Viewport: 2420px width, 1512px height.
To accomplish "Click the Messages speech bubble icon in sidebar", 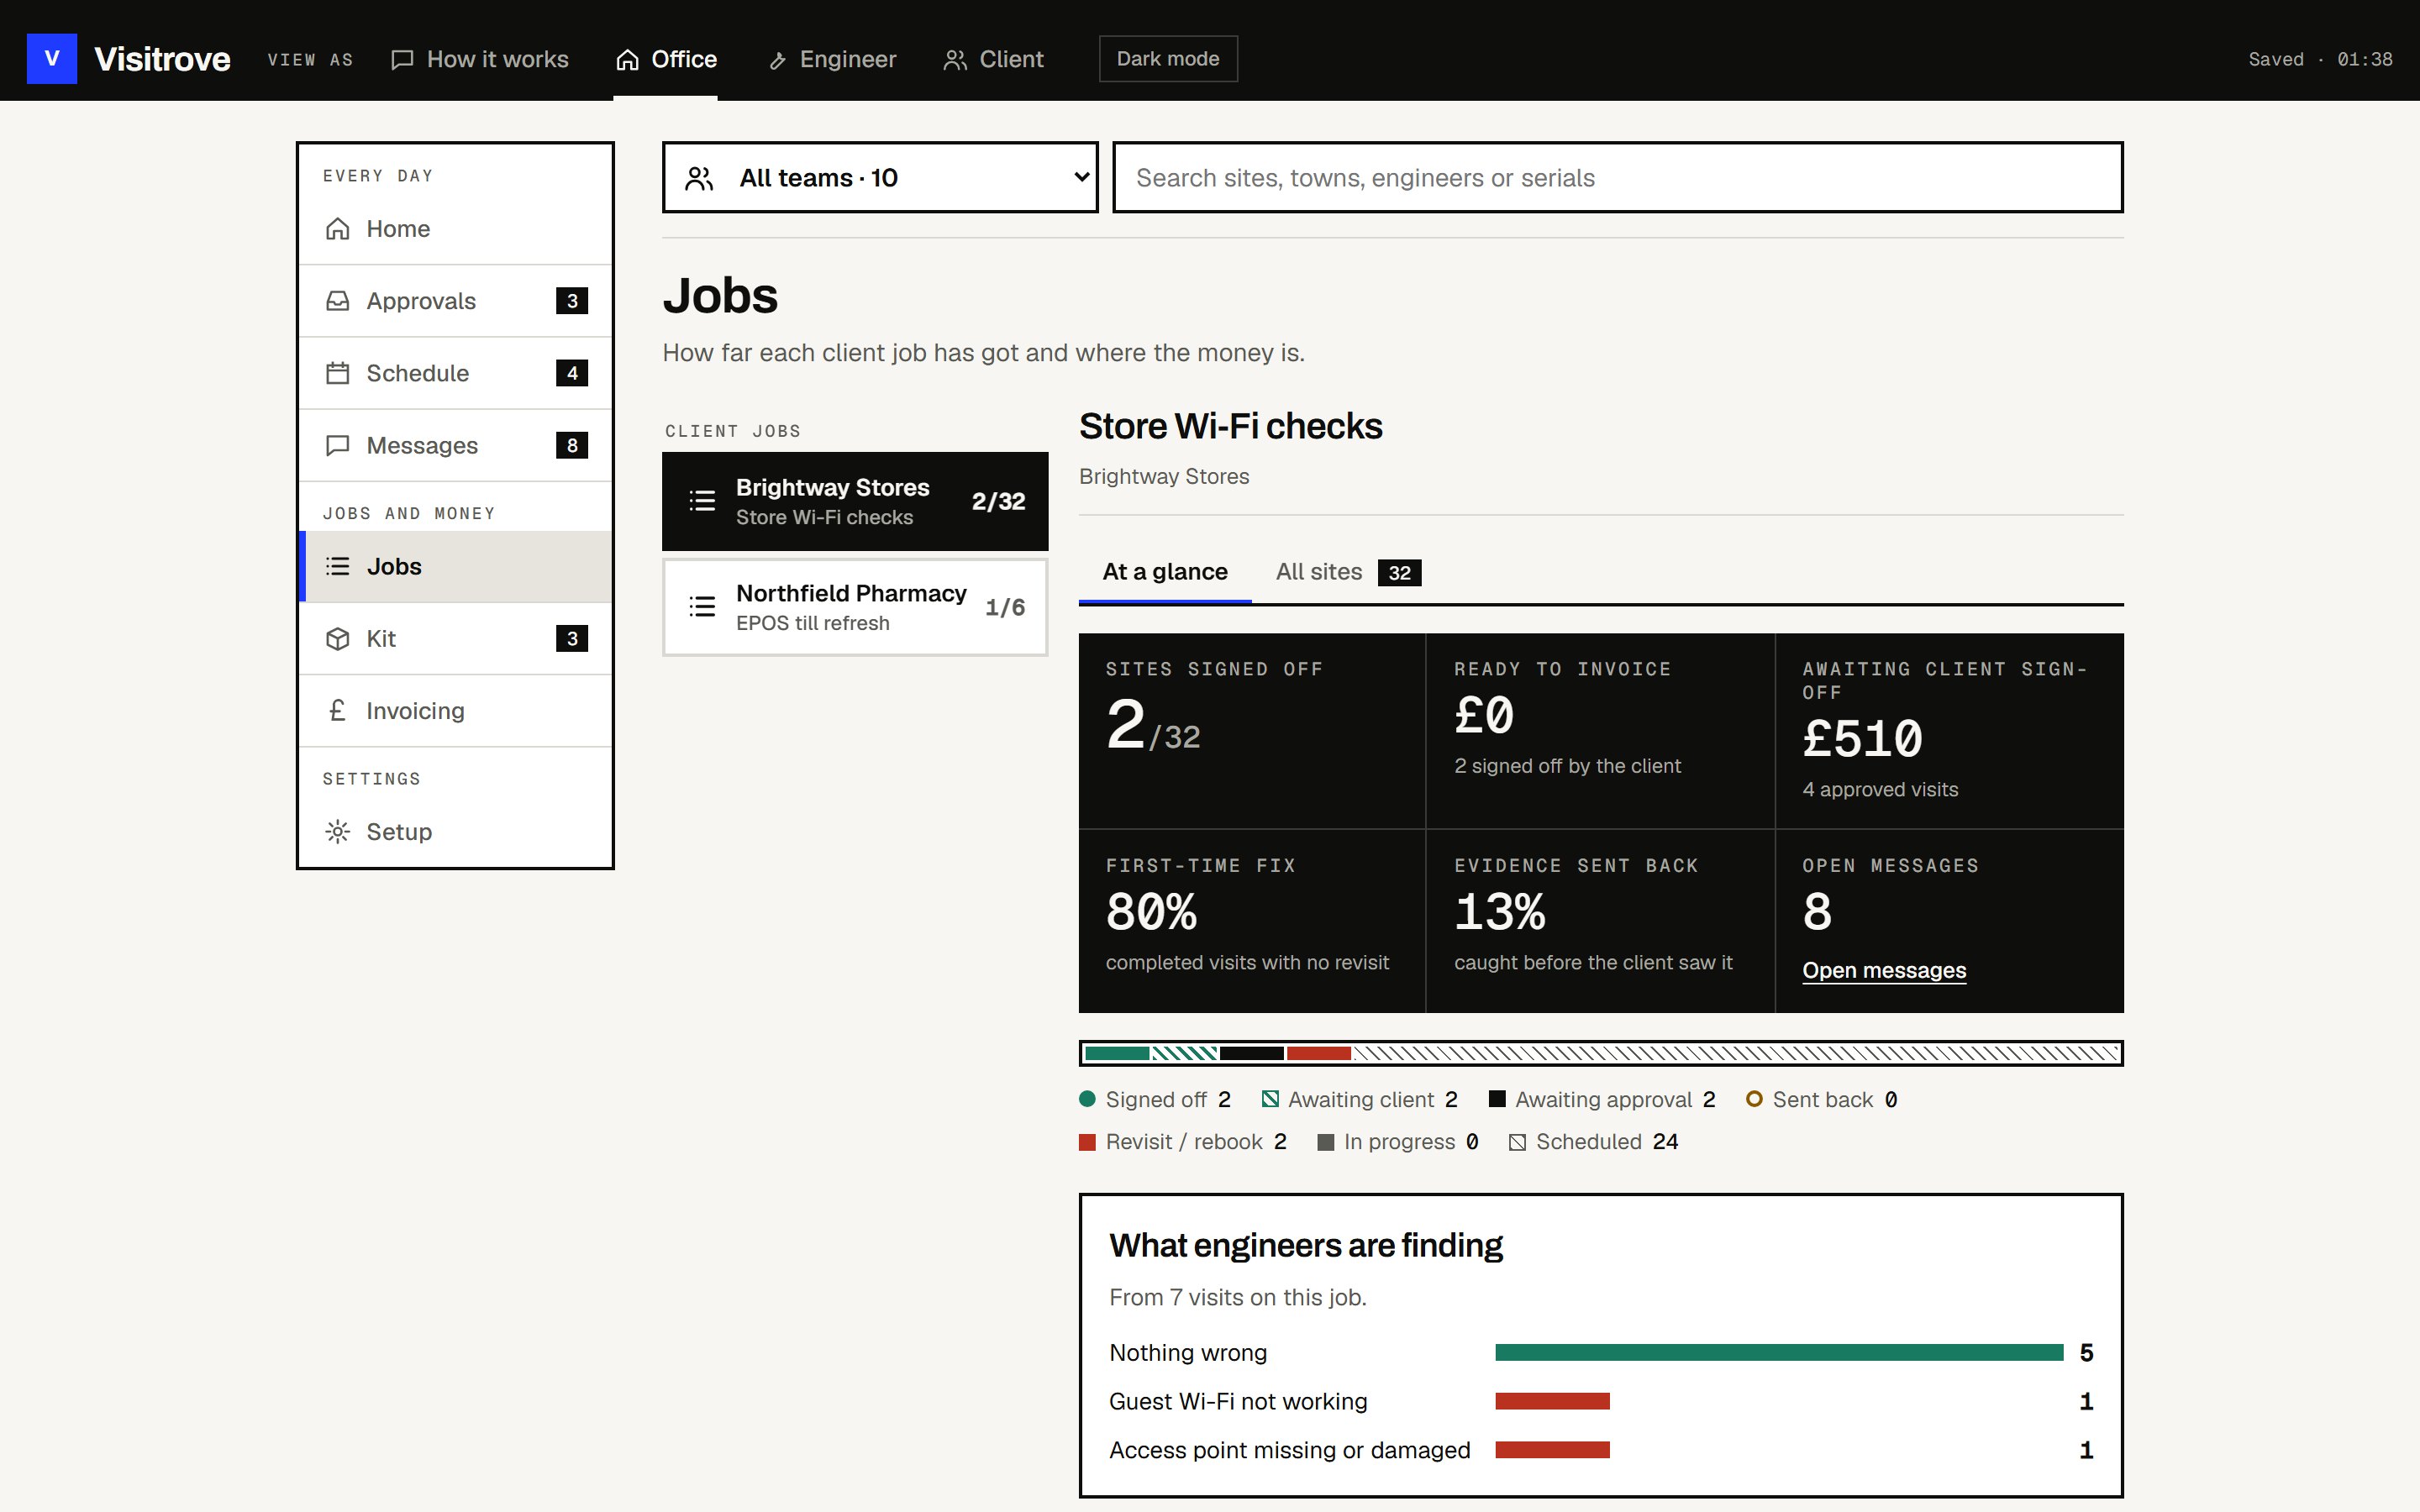I will pos(338,445).
